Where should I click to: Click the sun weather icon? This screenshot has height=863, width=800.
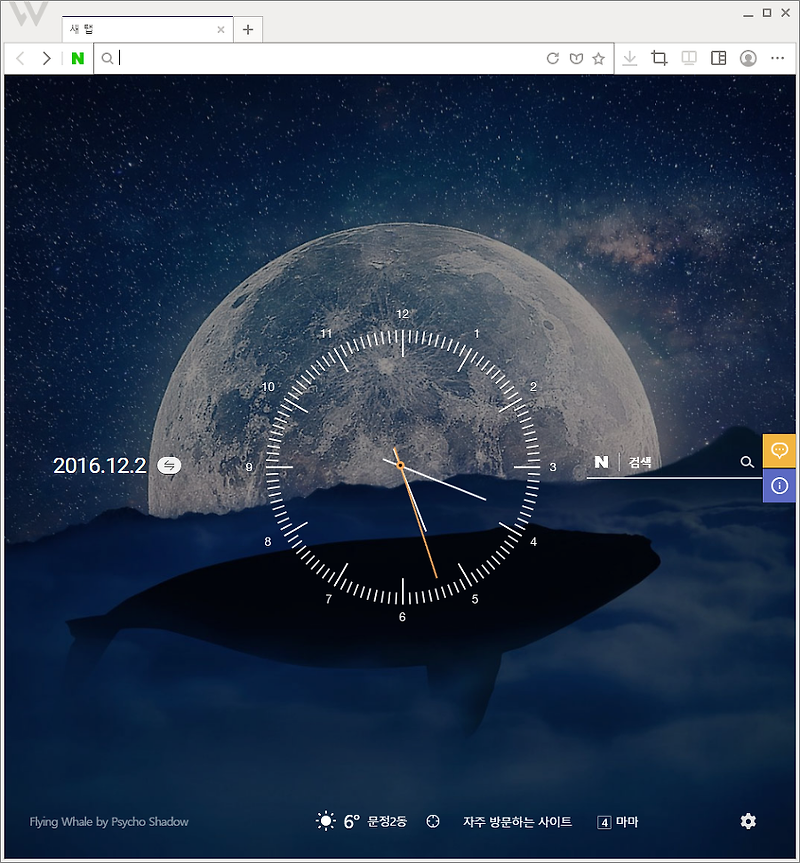coord(326,822)
